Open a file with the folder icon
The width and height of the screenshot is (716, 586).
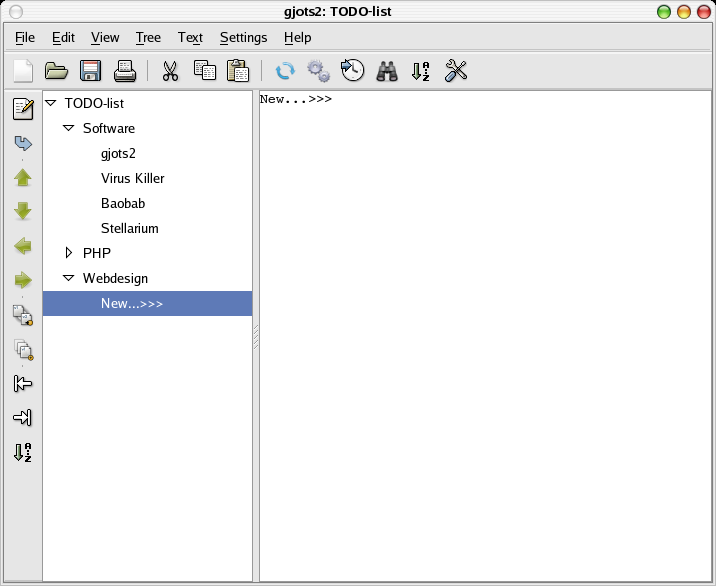[57, 71]
